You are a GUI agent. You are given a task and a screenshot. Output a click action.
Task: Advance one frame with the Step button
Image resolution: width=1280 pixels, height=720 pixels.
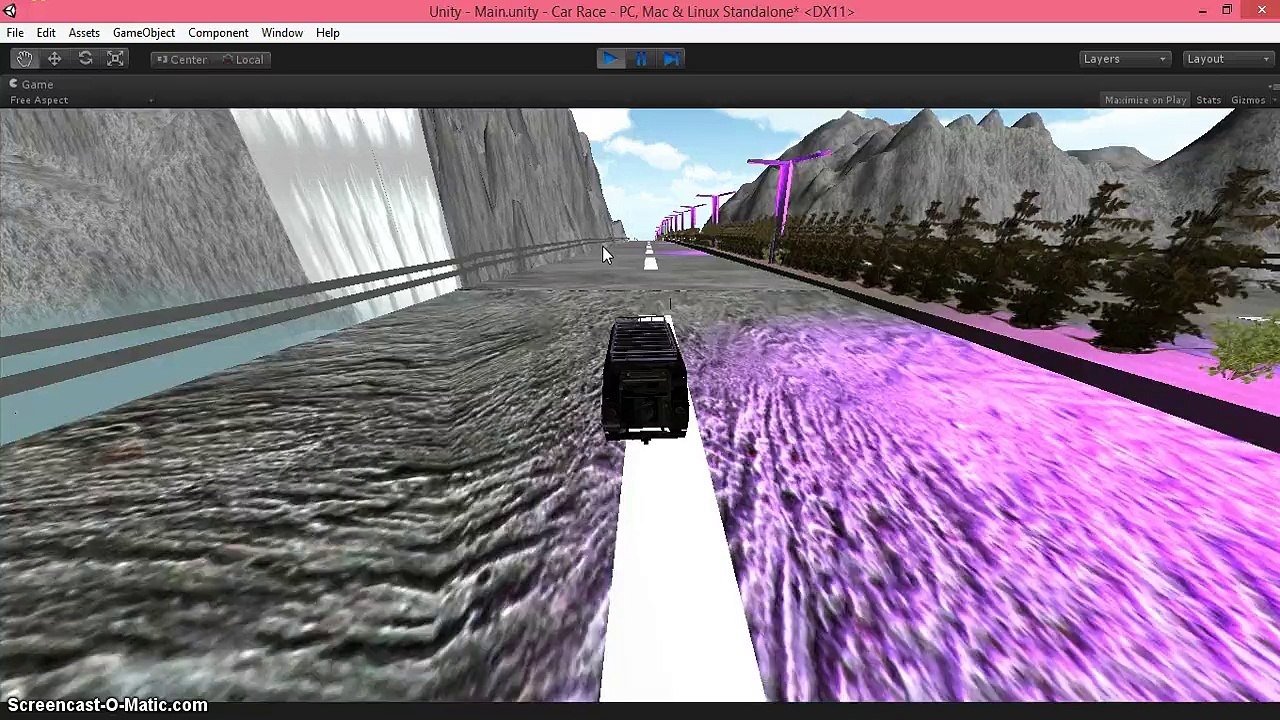pyautogui.click(x=672, y=59)
